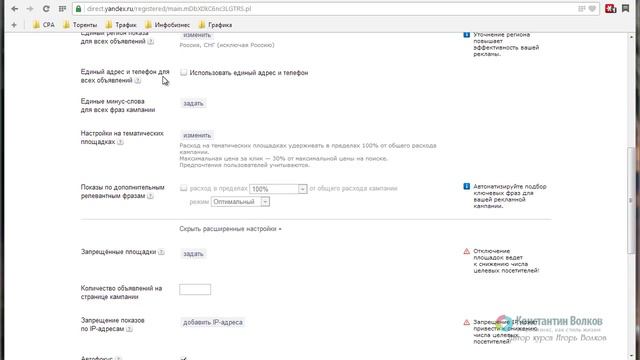Click blue info icon beside Автоматизируйте подбор tip
Screen dimensions: 640x360
(x=467, y=187)
